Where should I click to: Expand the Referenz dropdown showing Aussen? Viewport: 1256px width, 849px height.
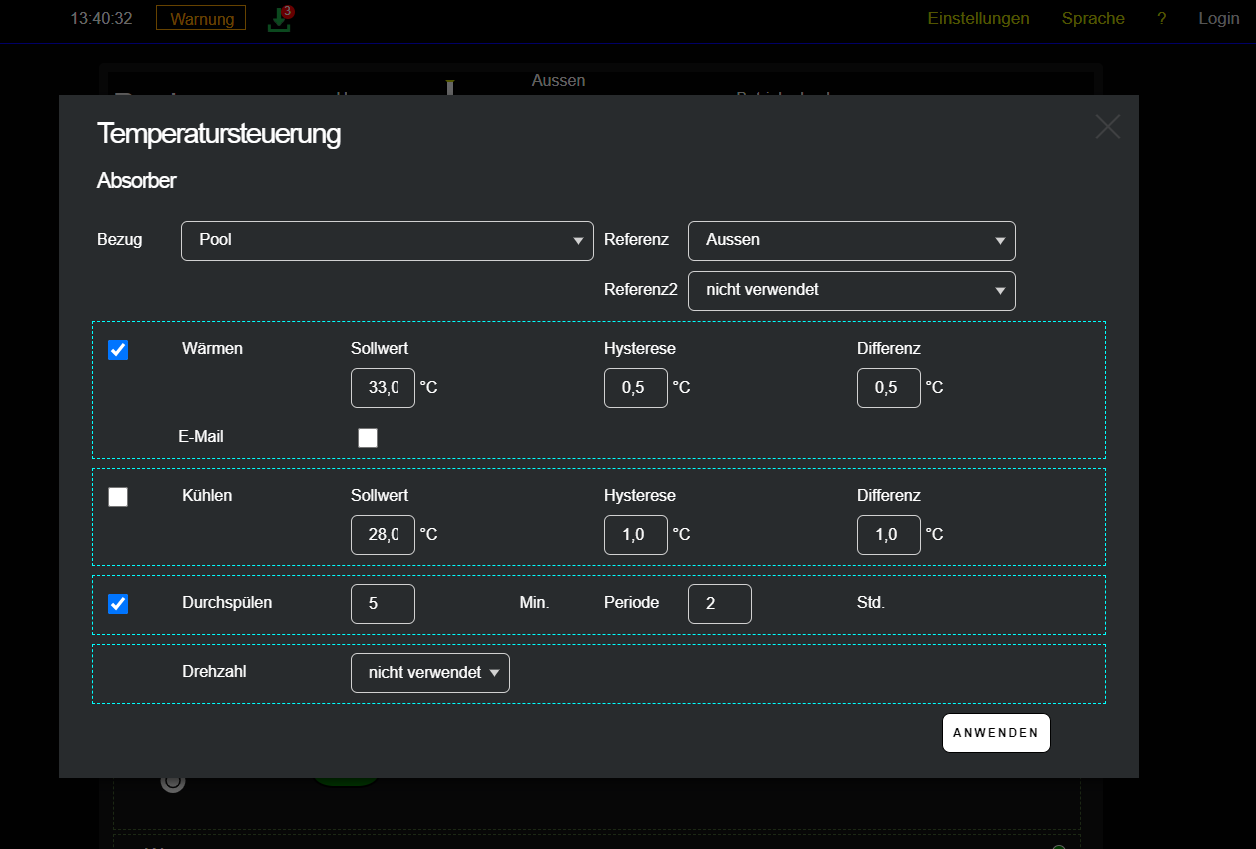pos(851,241)
